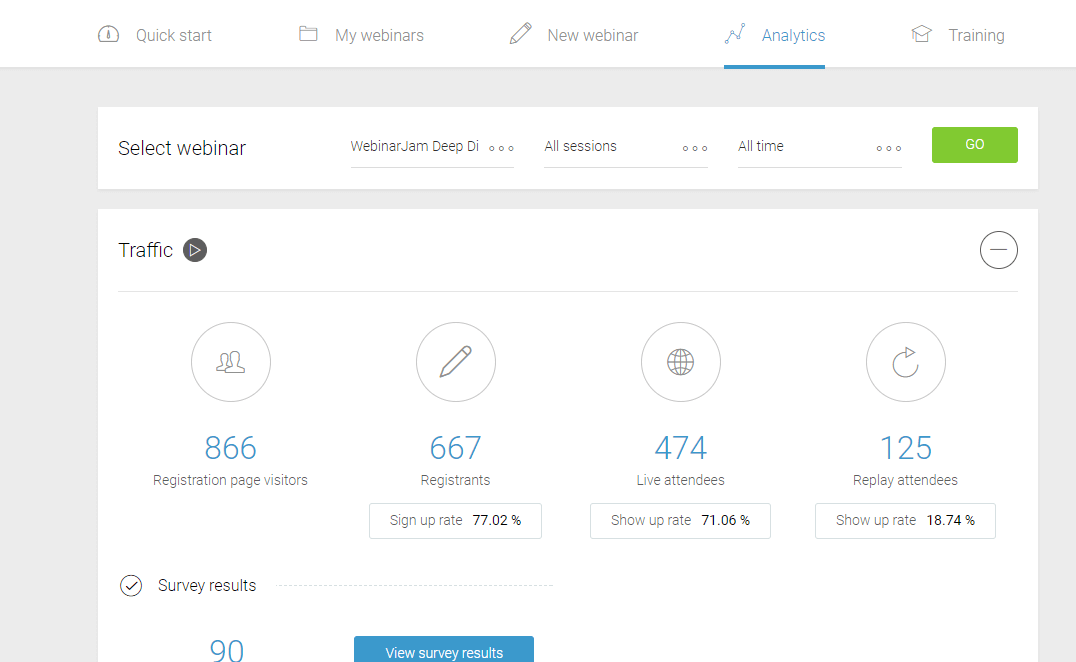Open the All time date range dropdown
This screenshot has height=662, width=1076.
click(x=819, y=147)
